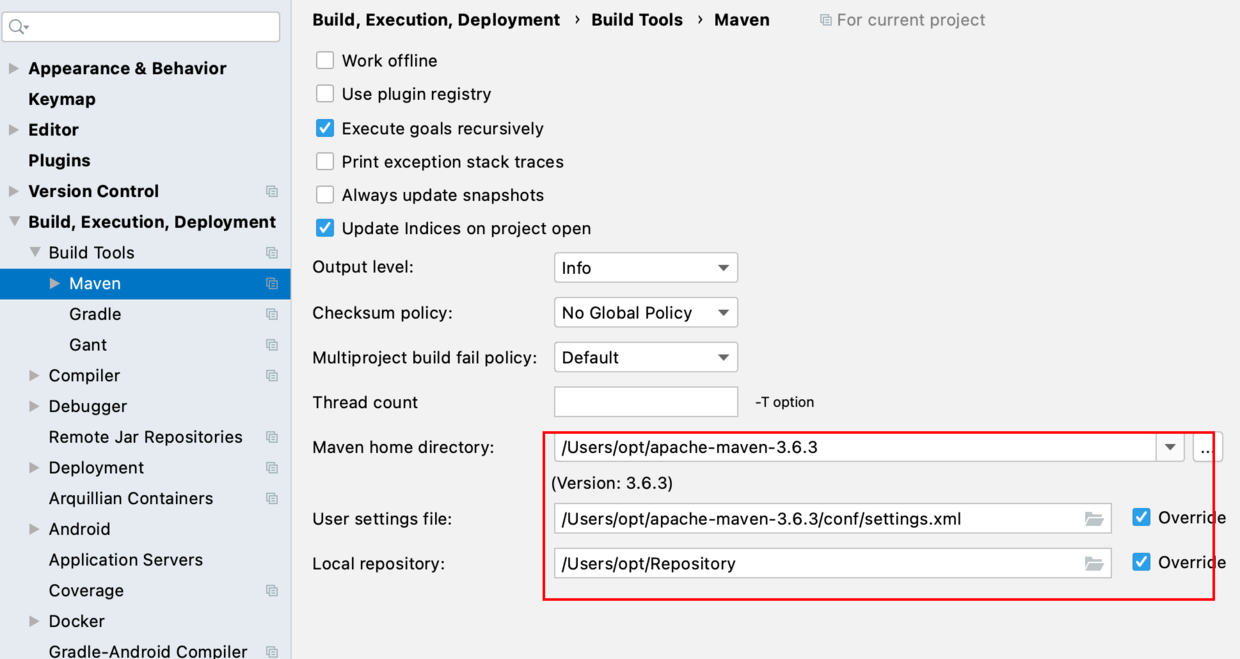Screen dimensions: 1240x659
Task: Expand the Docker node
Action: click(35, 622)
